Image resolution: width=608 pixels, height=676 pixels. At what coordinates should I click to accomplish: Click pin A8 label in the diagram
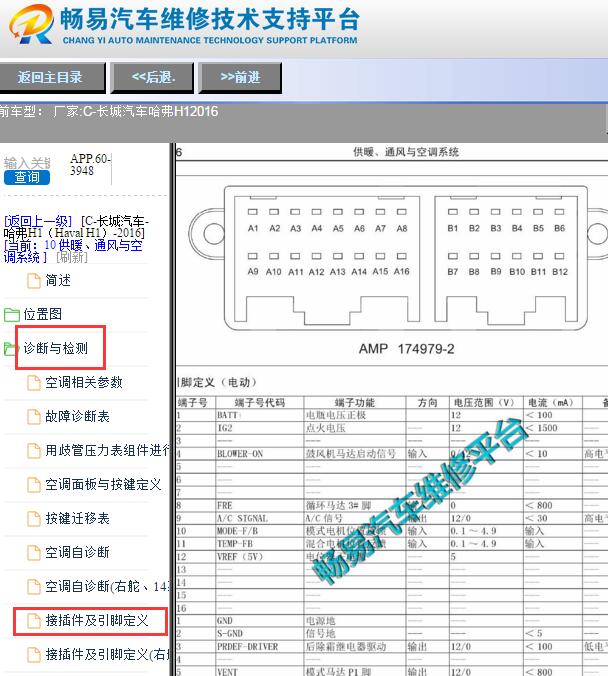[402, 228]
